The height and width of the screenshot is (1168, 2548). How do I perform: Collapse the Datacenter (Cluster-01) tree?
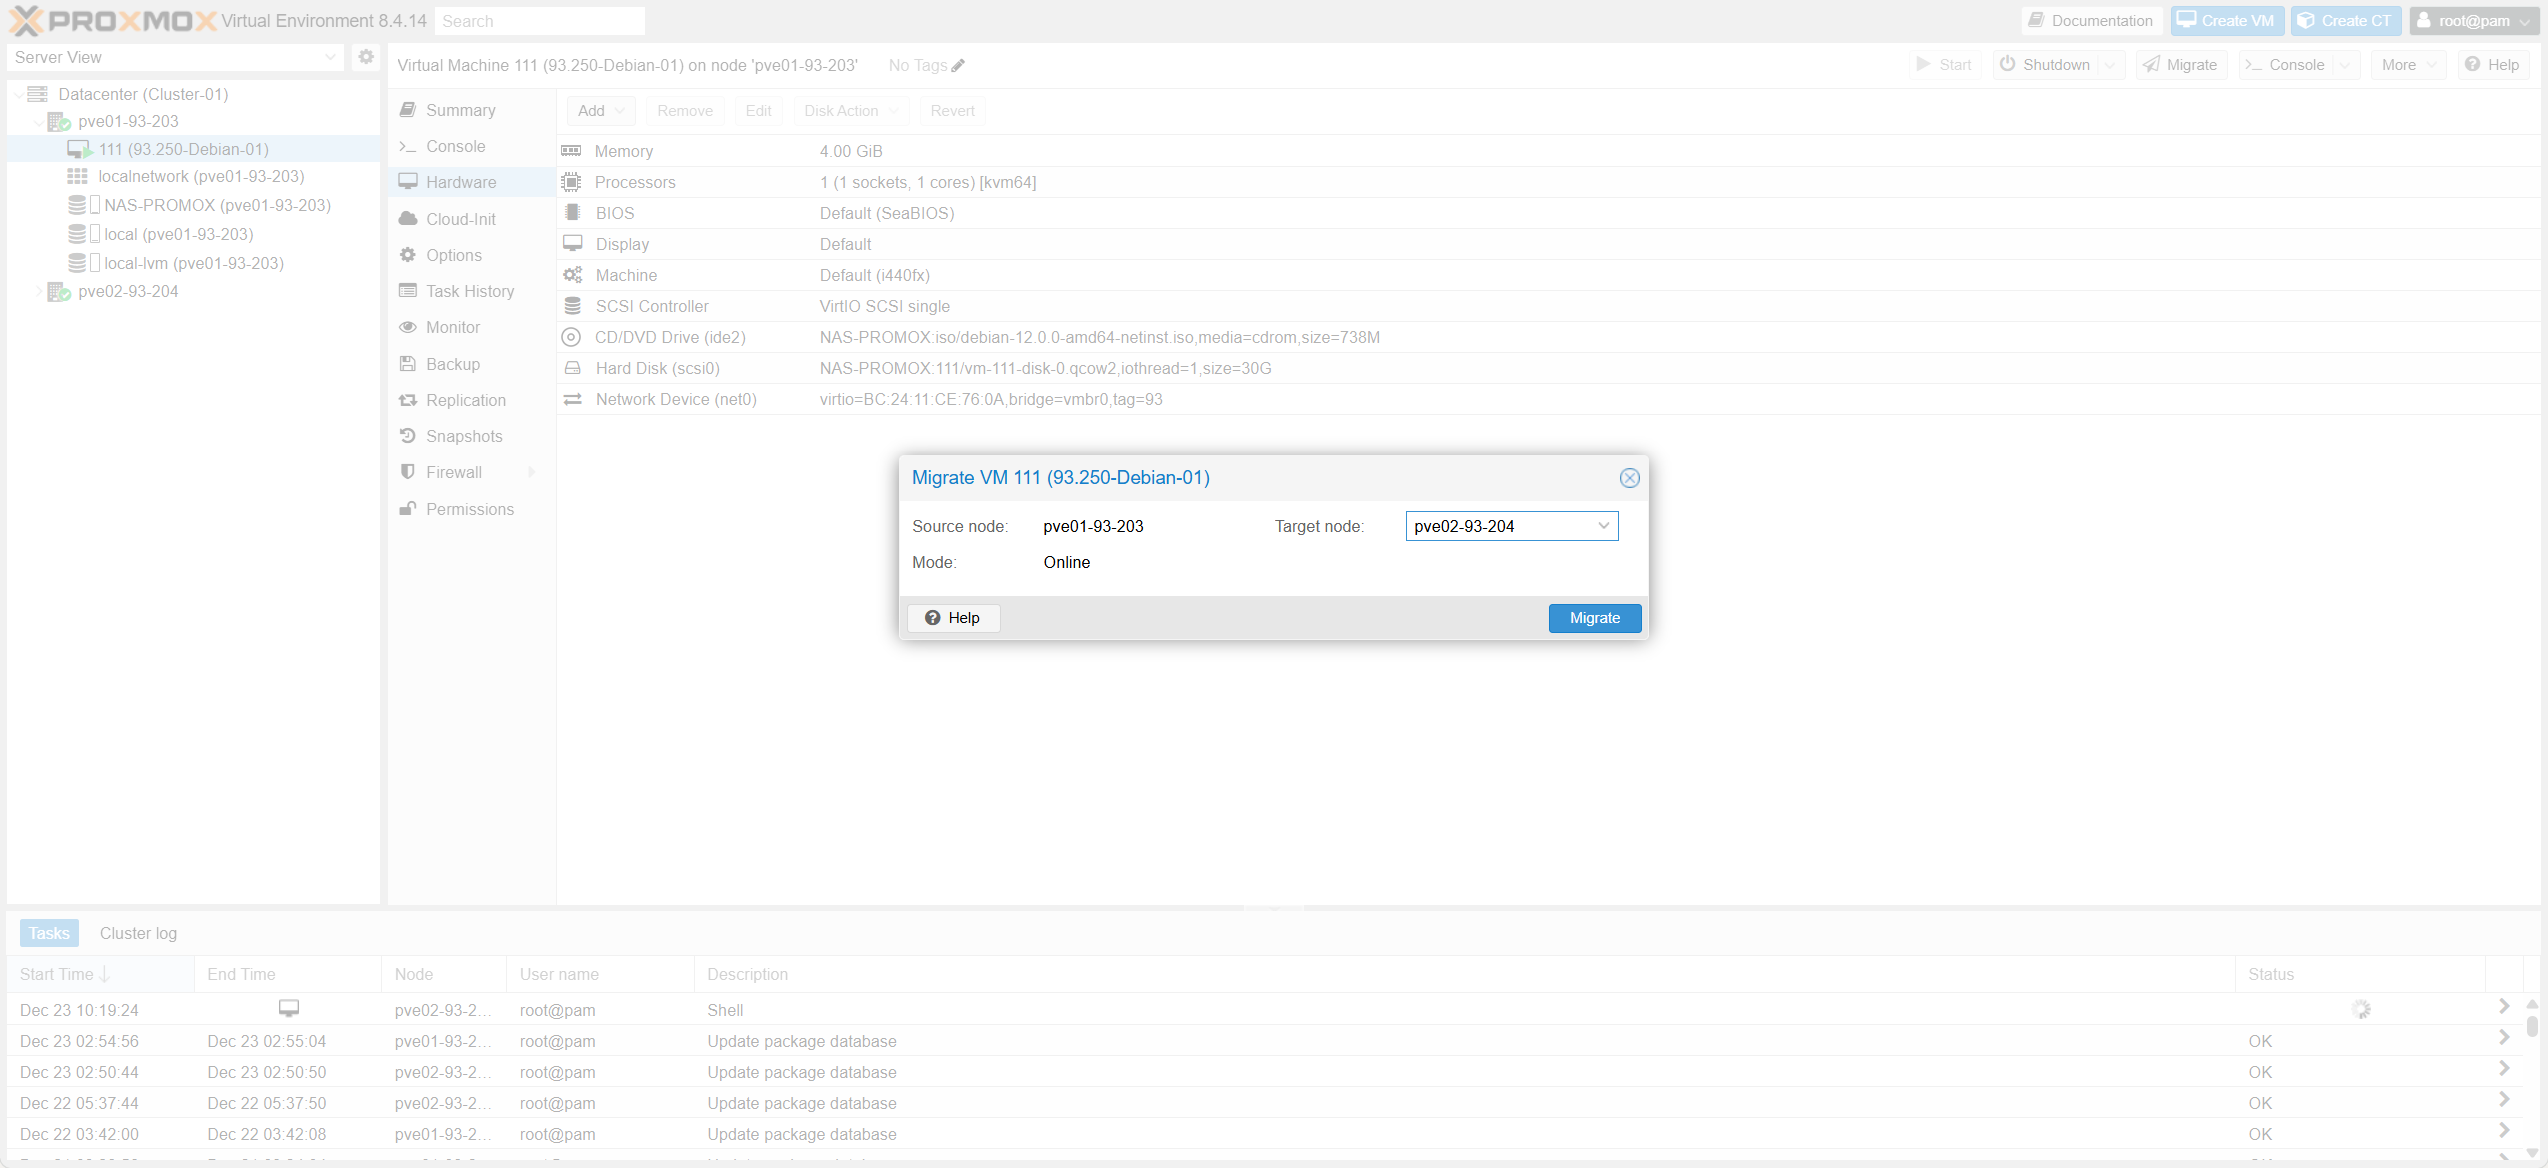pos(18,94)
